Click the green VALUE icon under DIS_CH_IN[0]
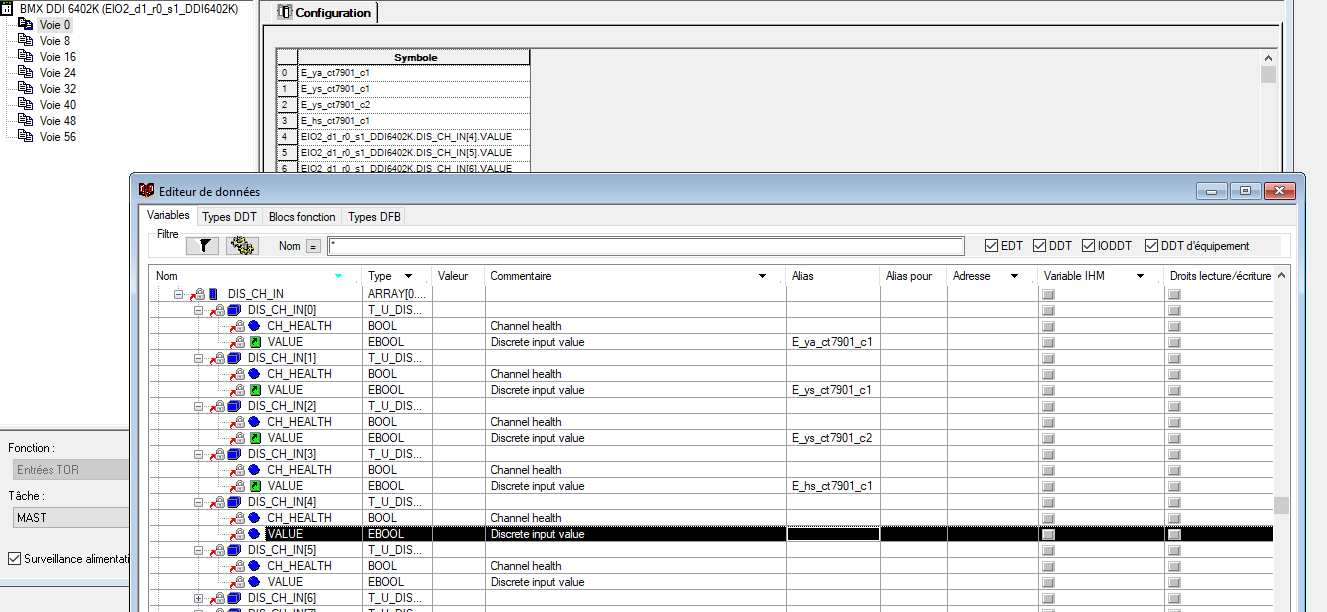This screenshot has width=1327, height=612. pos(255,342)
